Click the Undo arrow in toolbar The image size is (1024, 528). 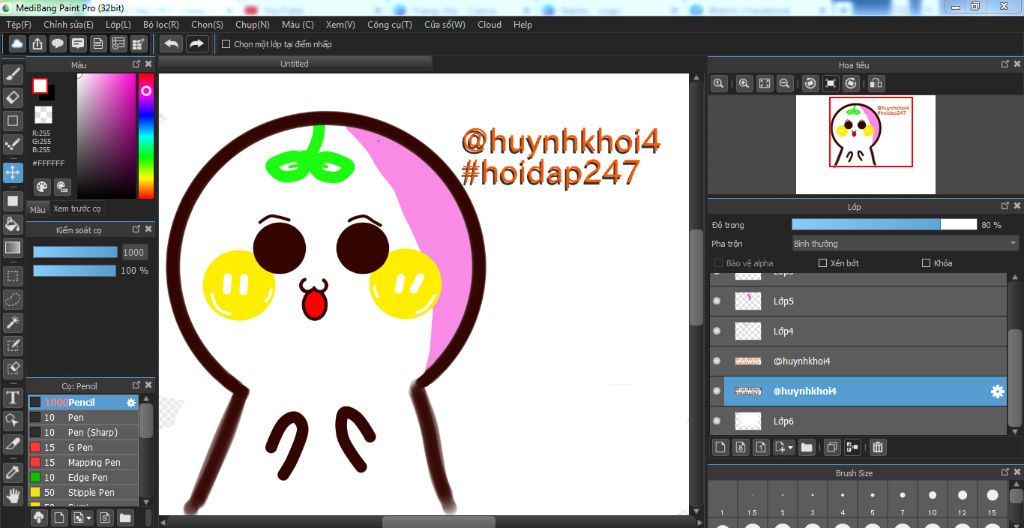click(x=172, y=44)
